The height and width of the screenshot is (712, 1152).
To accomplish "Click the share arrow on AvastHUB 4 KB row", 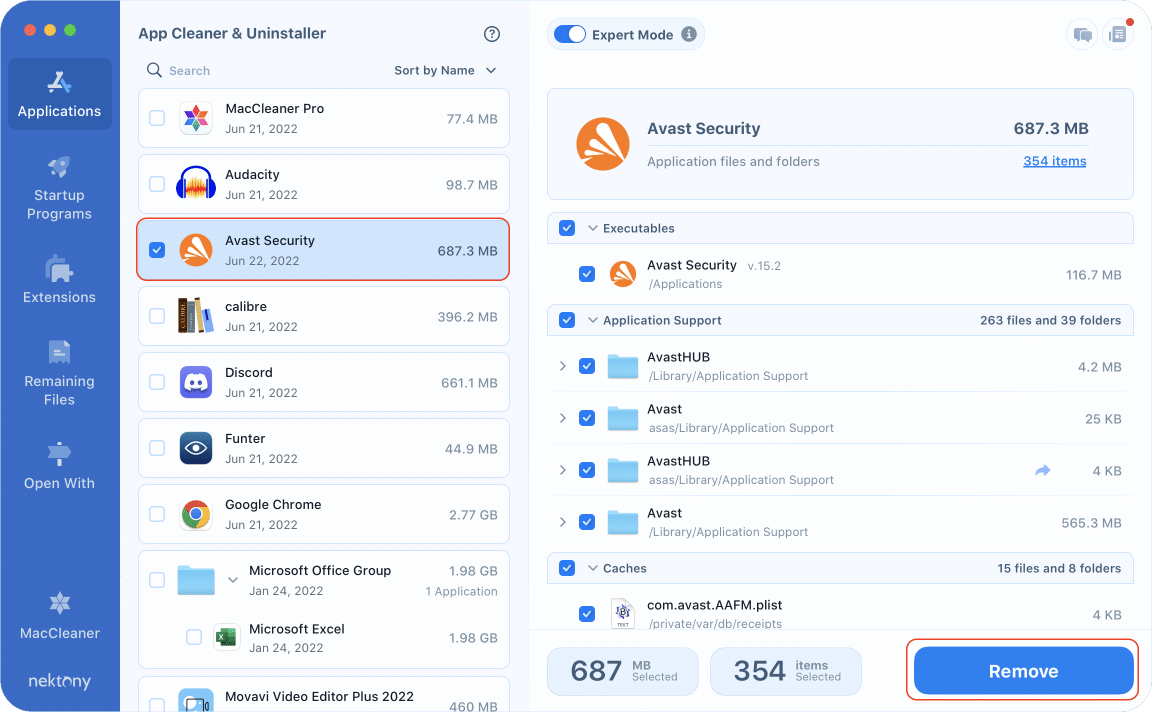I will coord(1043,470).
